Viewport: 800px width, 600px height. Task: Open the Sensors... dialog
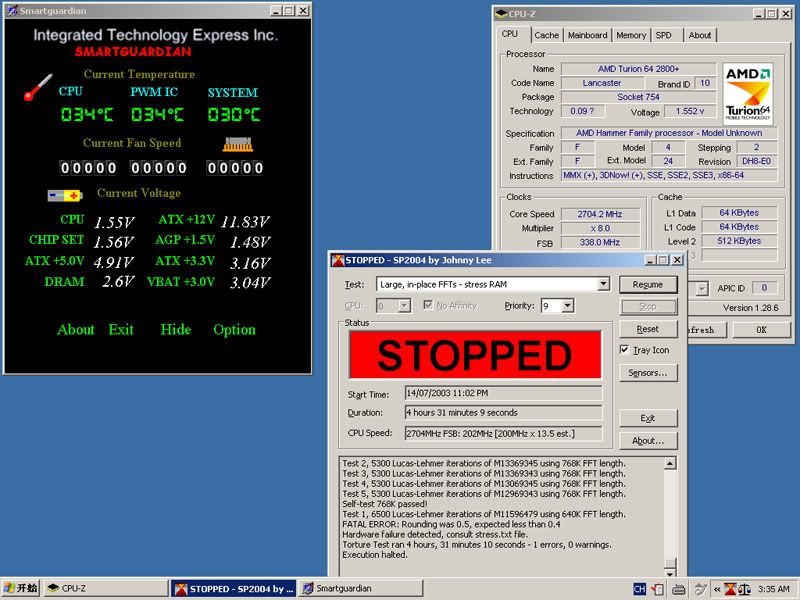(648, 373)
